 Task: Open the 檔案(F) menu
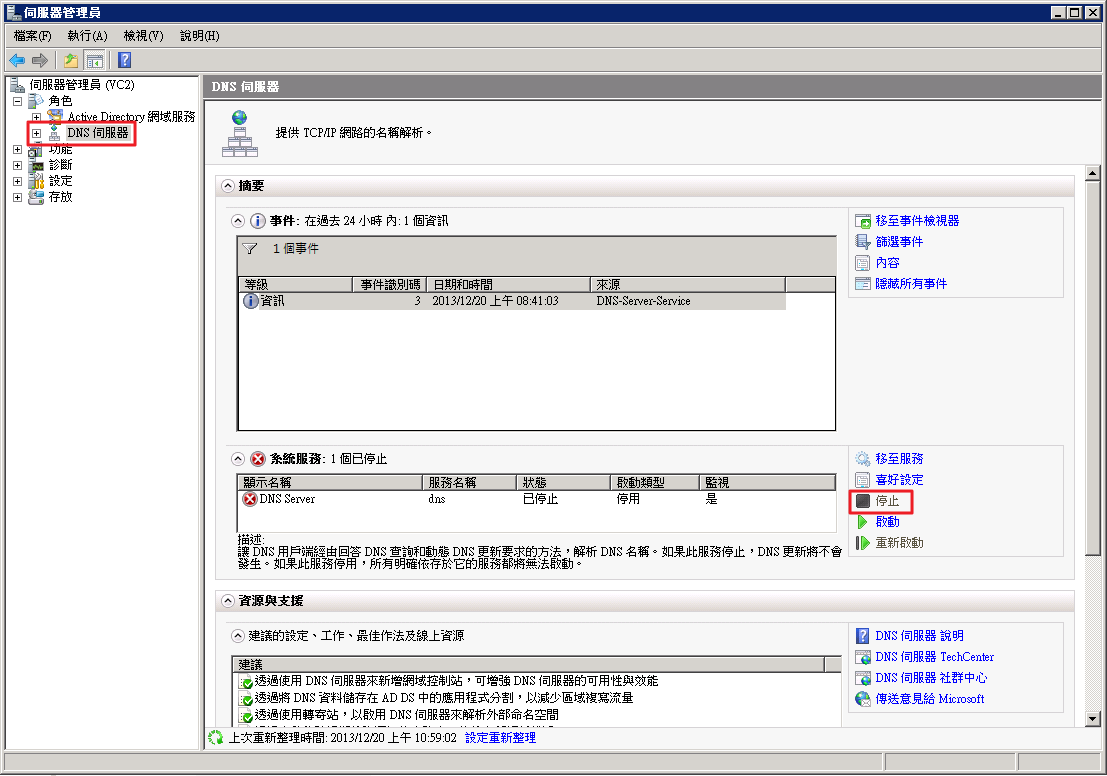[x=32, y=36]
